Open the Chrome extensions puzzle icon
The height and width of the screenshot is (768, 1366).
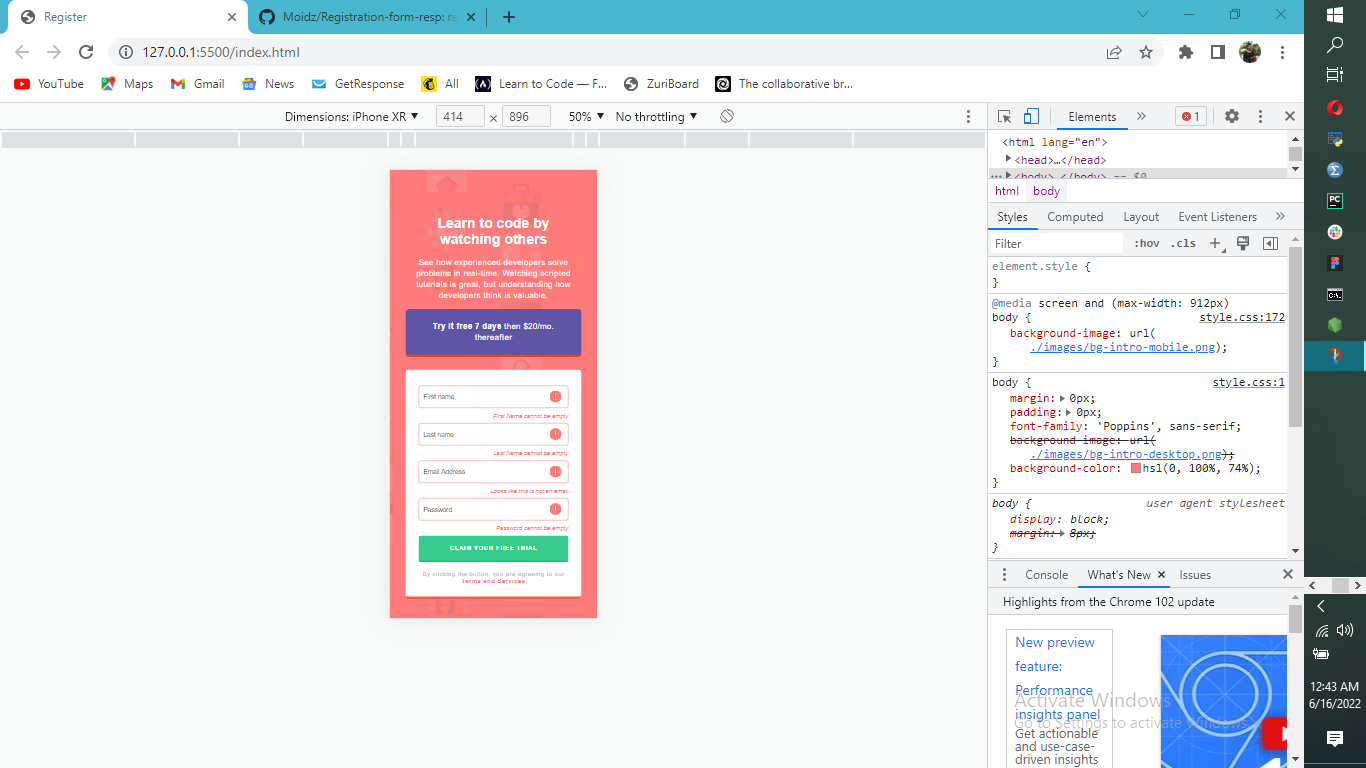[1186, 52]
